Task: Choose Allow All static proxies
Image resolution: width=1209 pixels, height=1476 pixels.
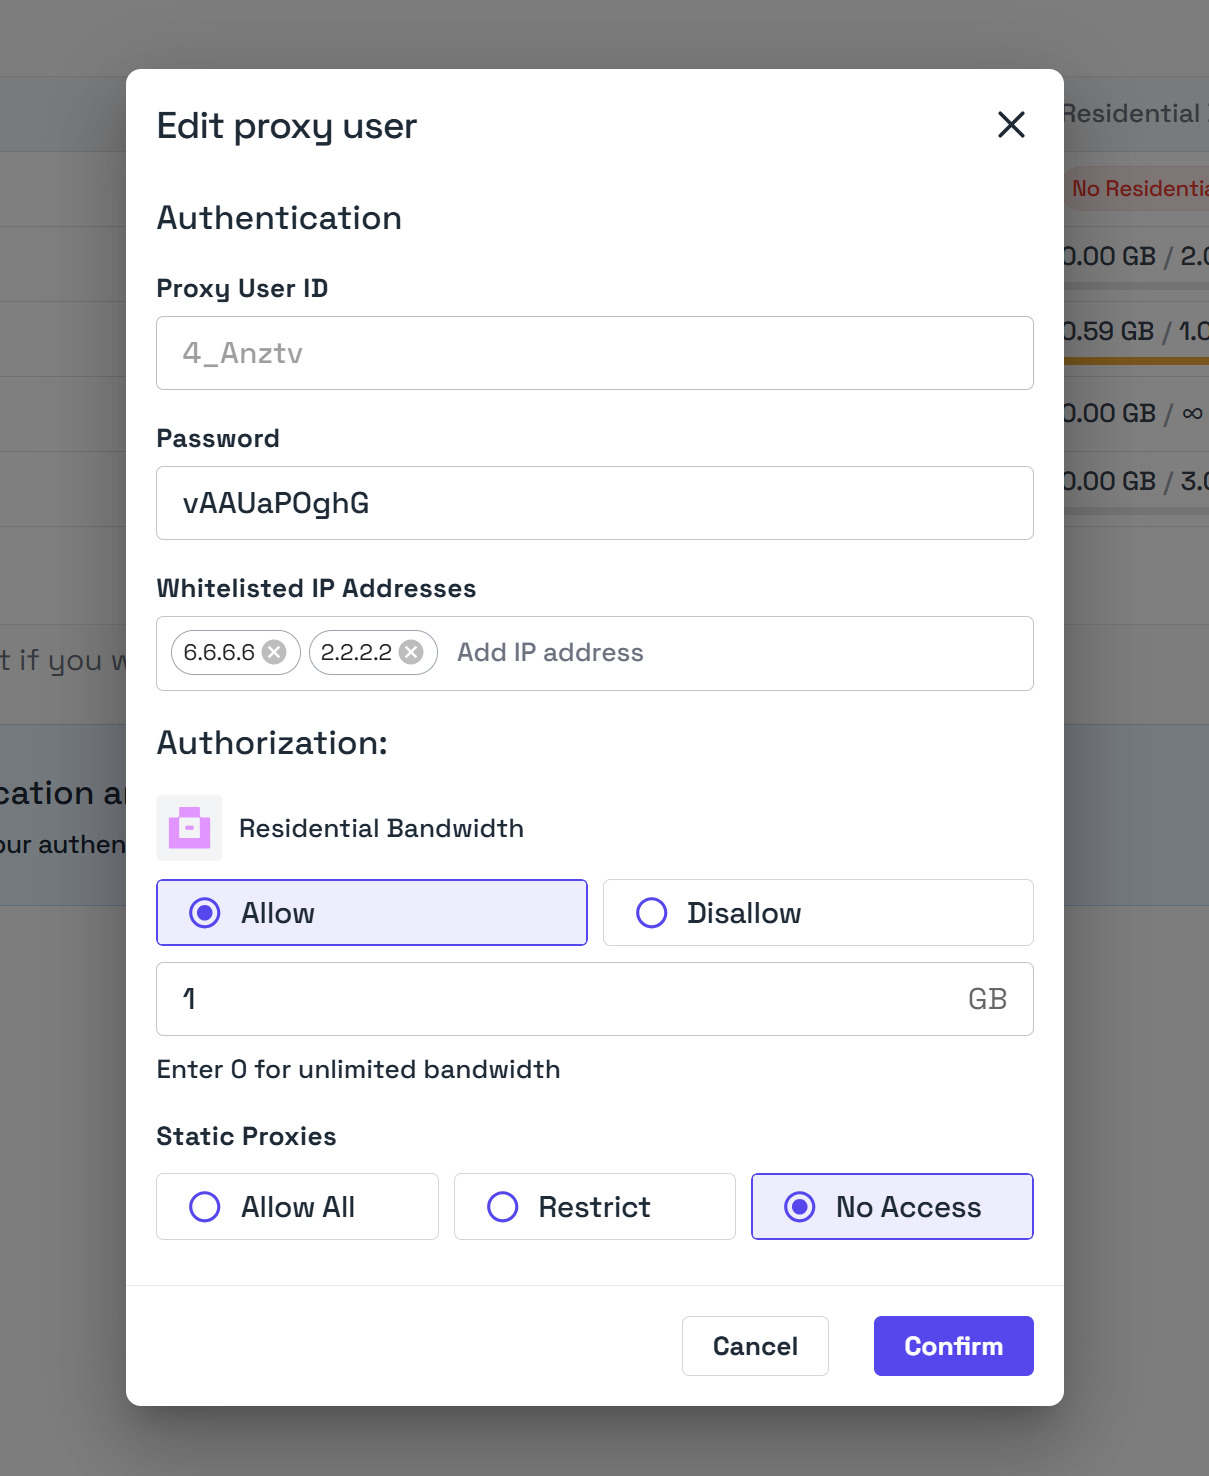Action: (297, 1206)
